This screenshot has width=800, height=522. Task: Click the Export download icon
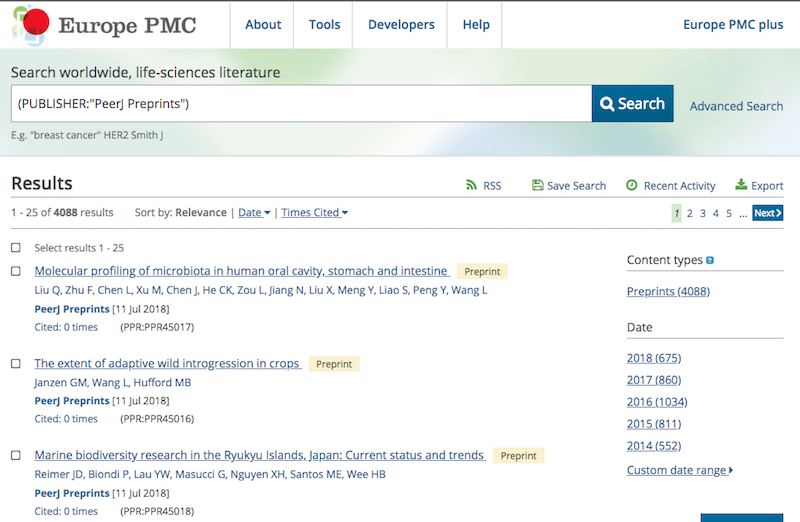point(741,184)
